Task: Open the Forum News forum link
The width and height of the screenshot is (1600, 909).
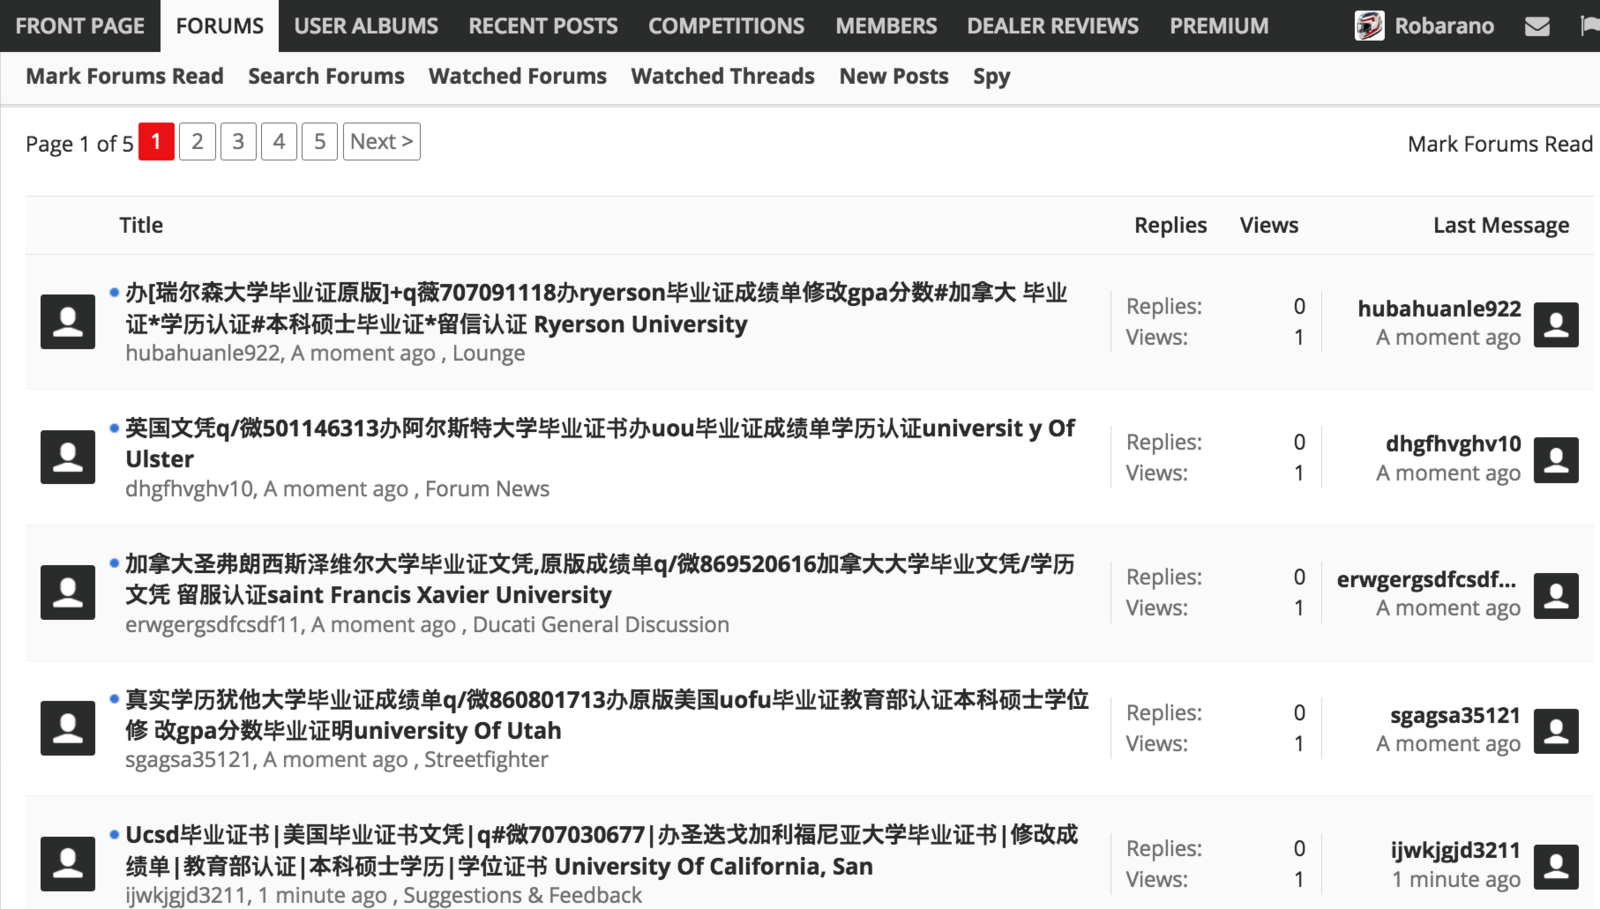Action: click(x=487, y=489)
